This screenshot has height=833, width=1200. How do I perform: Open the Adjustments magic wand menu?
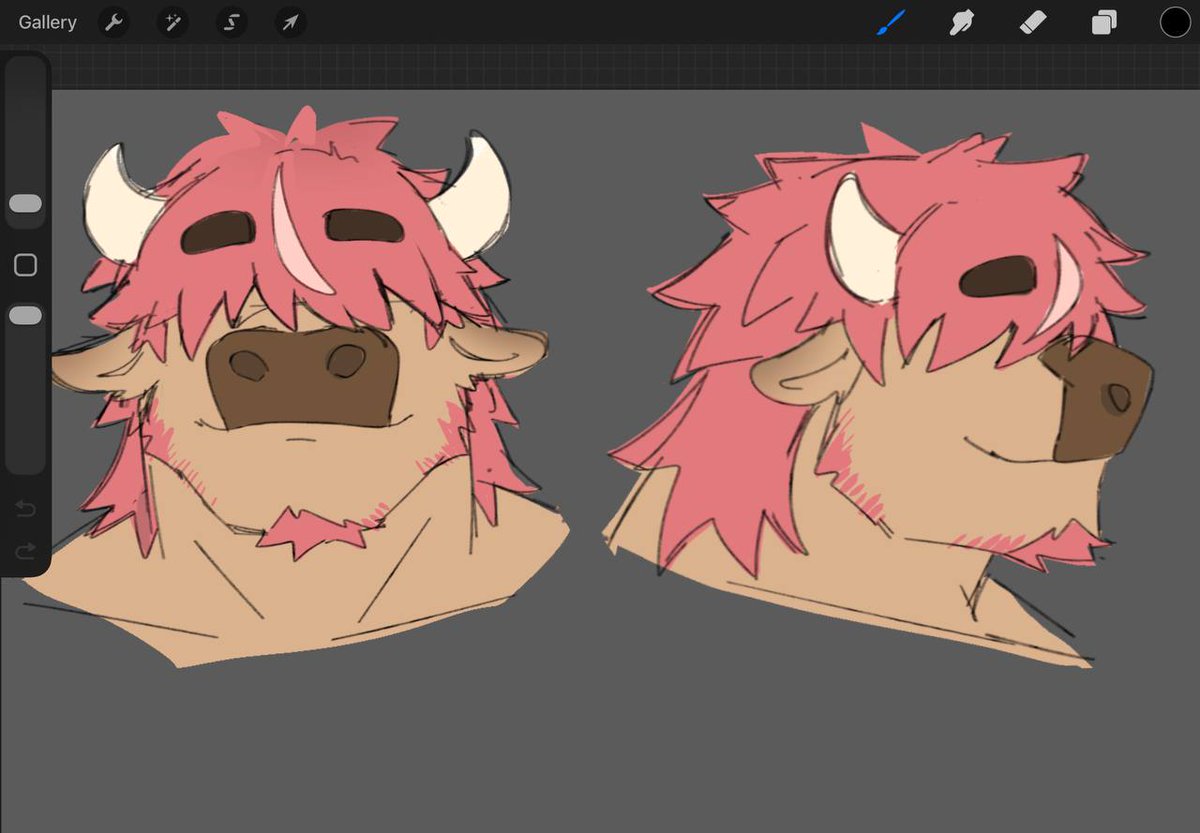[172, 22]
